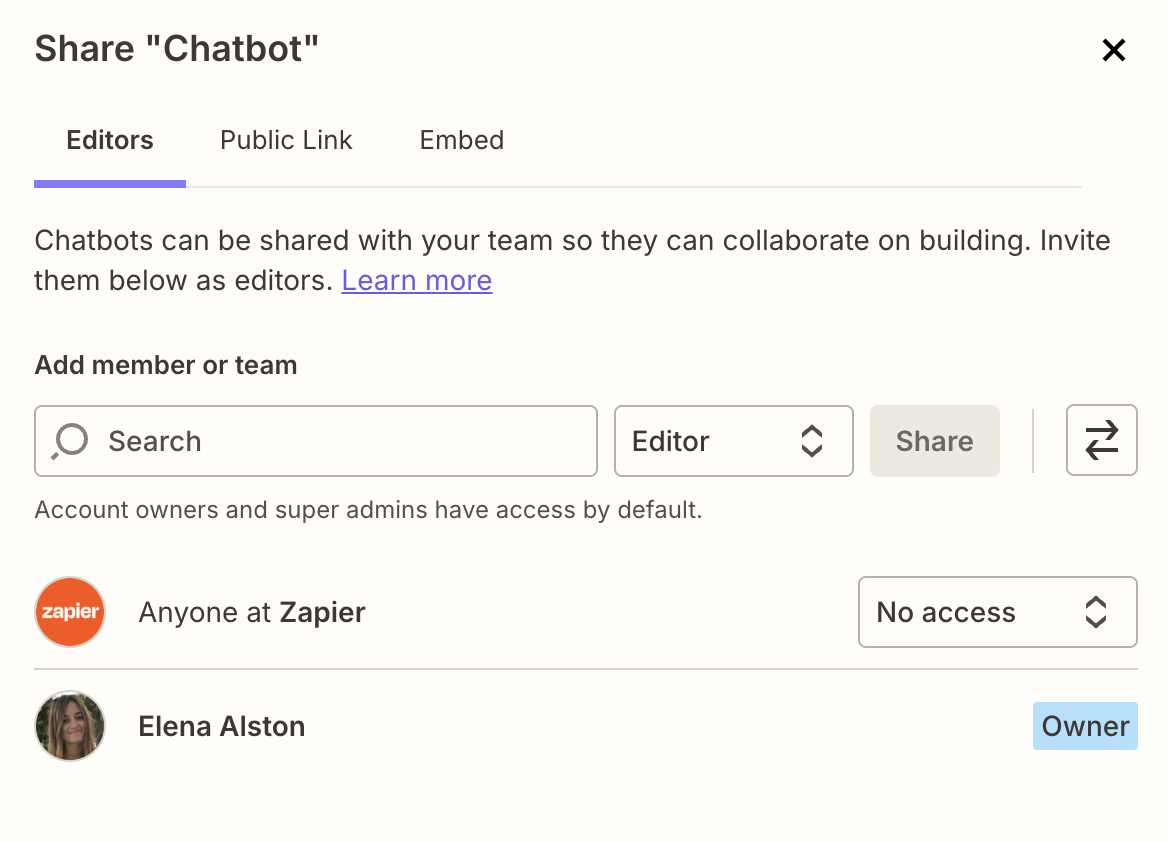This screenshot has height=842, width=1168.
Task: Click the Owner badge next to Elena Alston
Action: (1085, 726)
